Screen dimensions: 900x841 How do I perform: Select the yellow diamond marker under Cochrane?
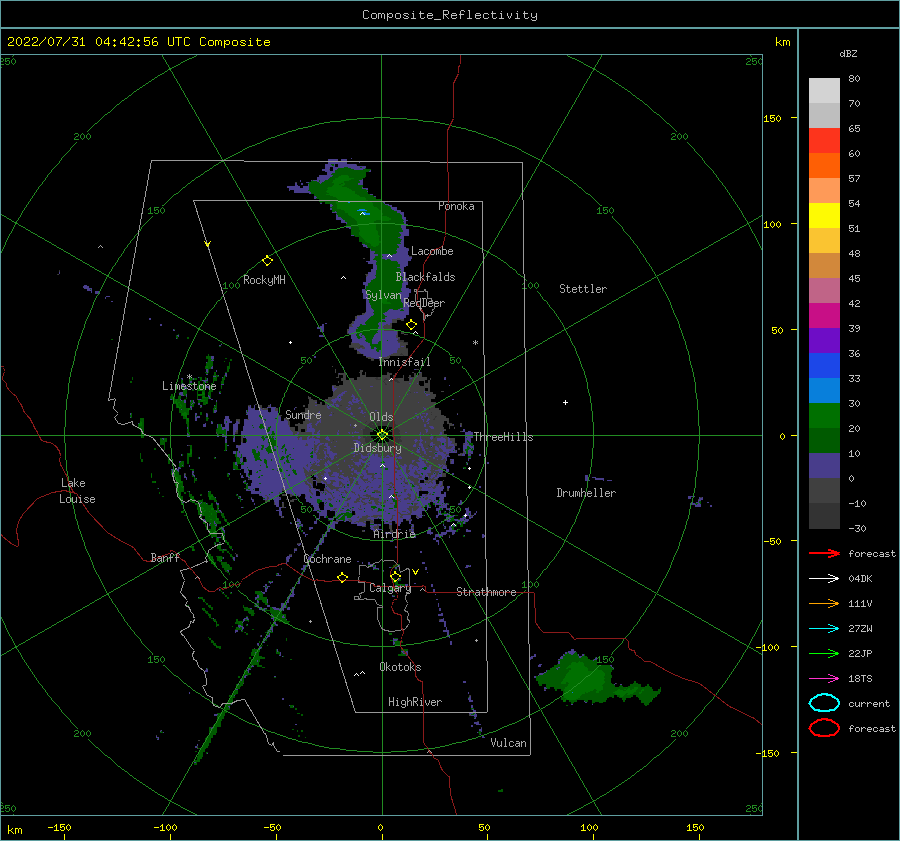(x=342, y=577)
